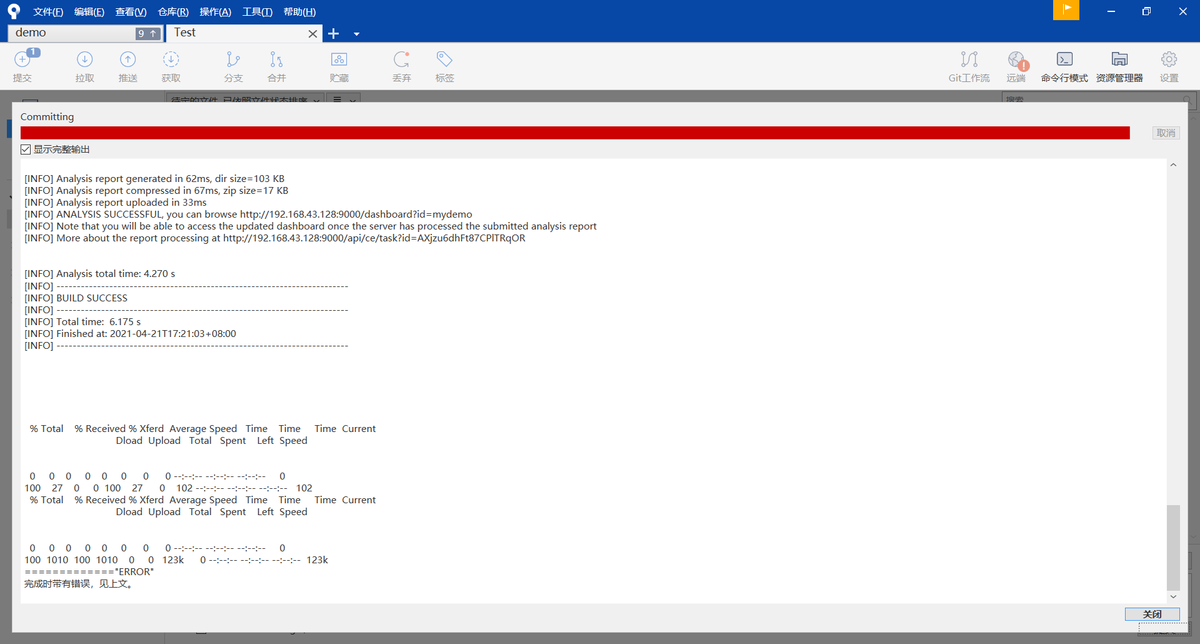The image size is (1200, 644).
Task: Click the output scrollbar down arrow
Action: tap(1173, 596)
